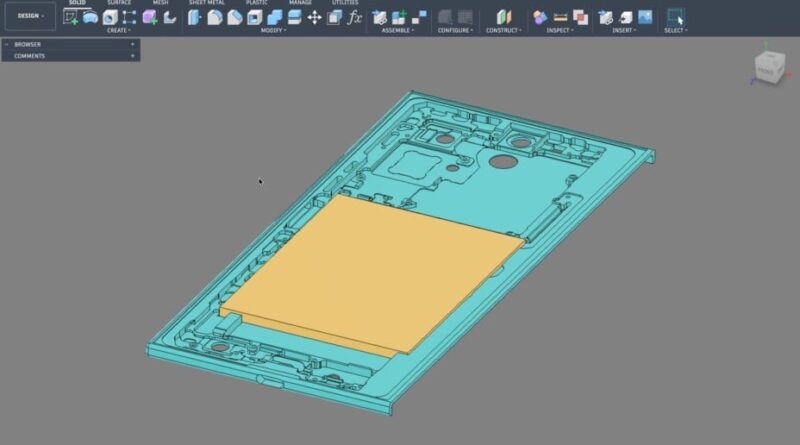Select the Fillet tool icon
The image size is (800, 445).
coord(215,17)
